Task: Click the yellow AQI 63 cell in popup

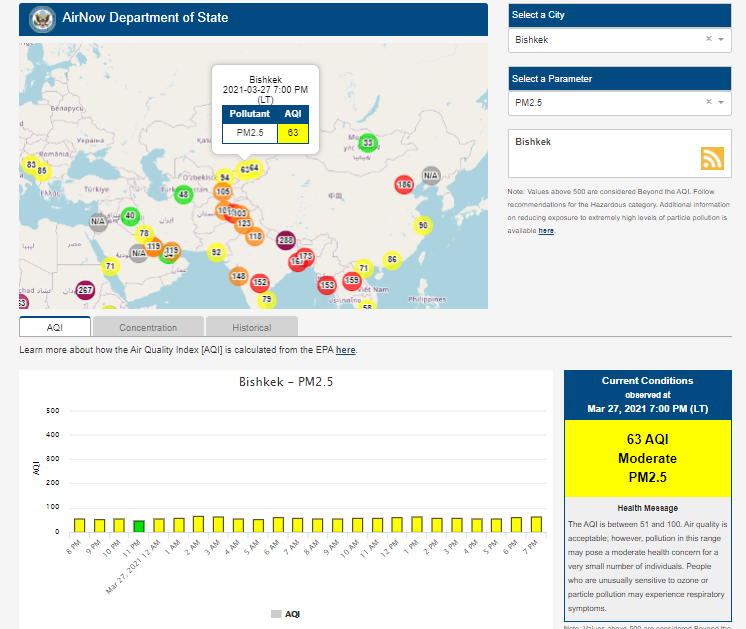Action: point(292,132)
